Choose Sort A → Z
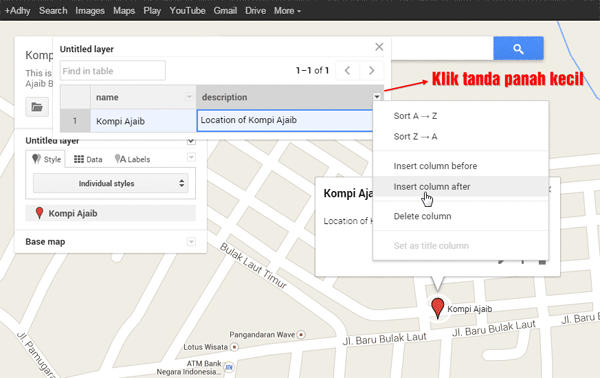 pyautogui.click(x=461, y=116)
